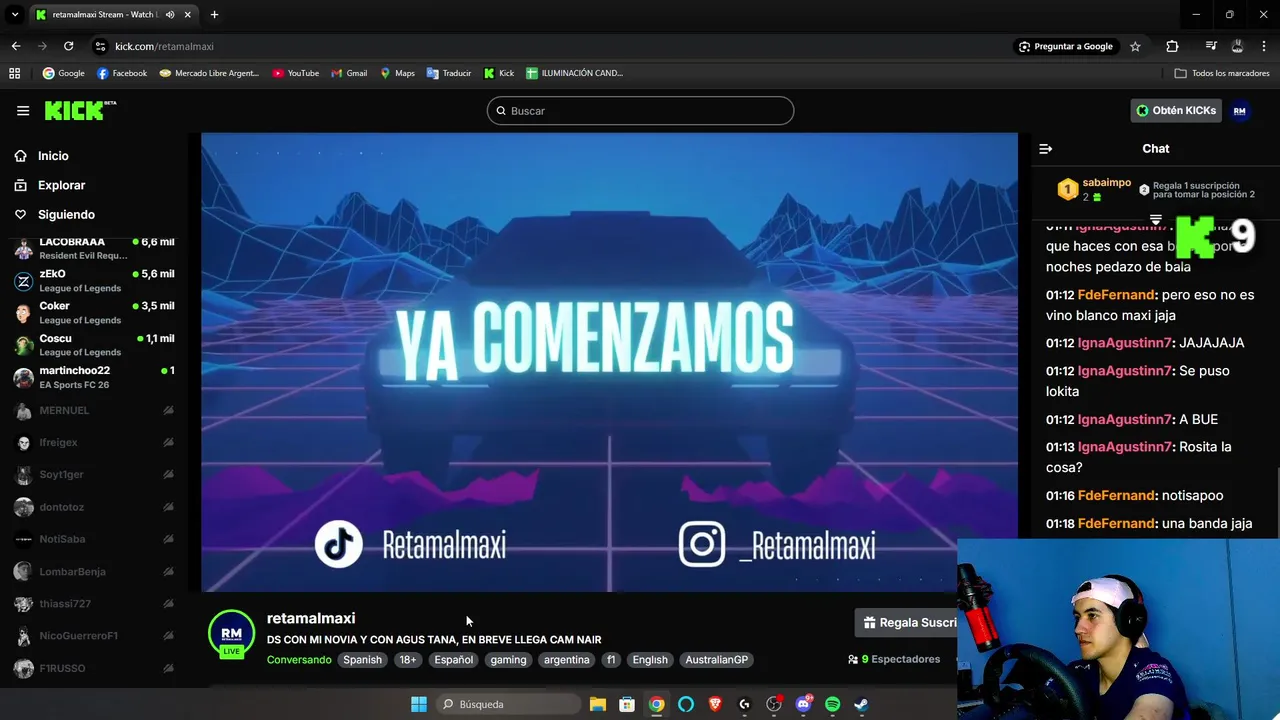Viewport: 1280px width, 720px height.
Task: Open the Todos los marcadores folder
Action: point(1222,73)
